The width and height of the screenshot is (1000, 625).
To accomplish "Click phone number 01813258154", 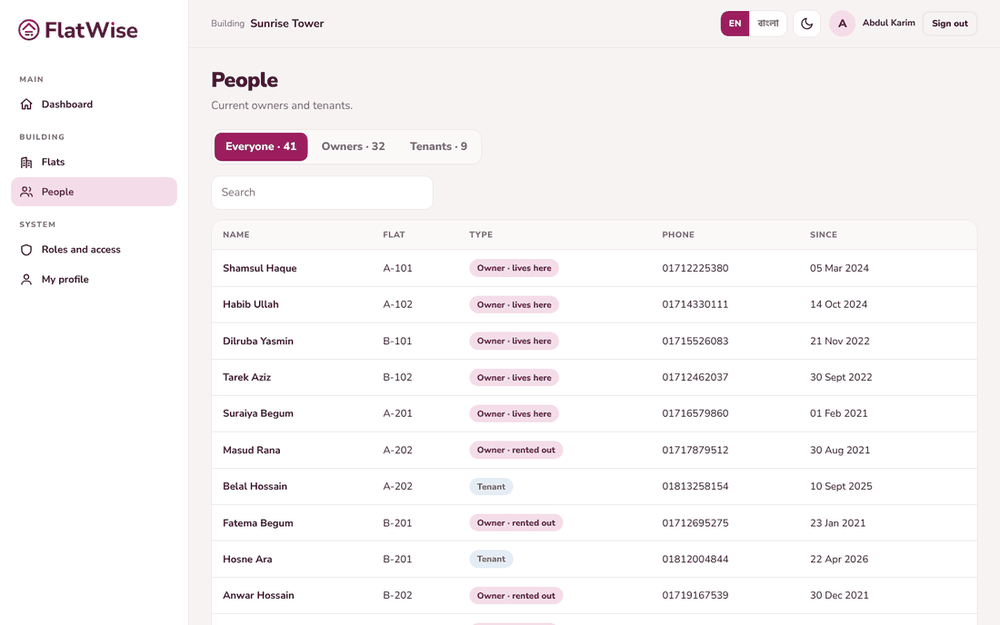I will [x=695, y=487].
